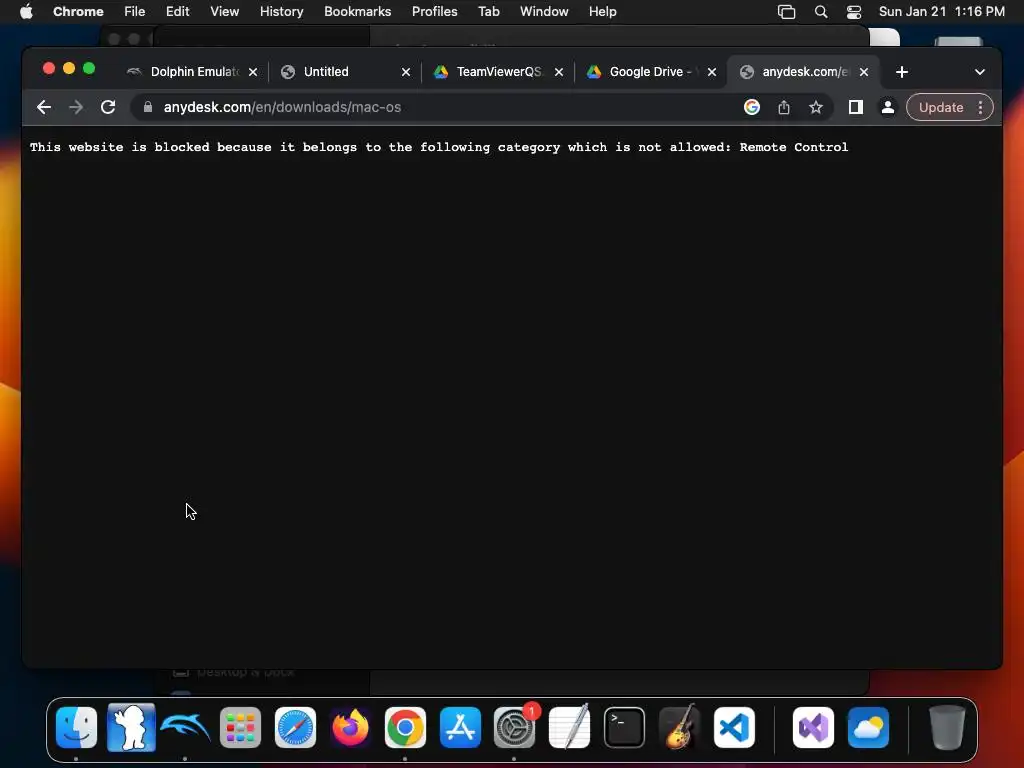Close the anydesk.com tab
Viewport: 1024px width, 768px height.
click(x=864, y=72)
